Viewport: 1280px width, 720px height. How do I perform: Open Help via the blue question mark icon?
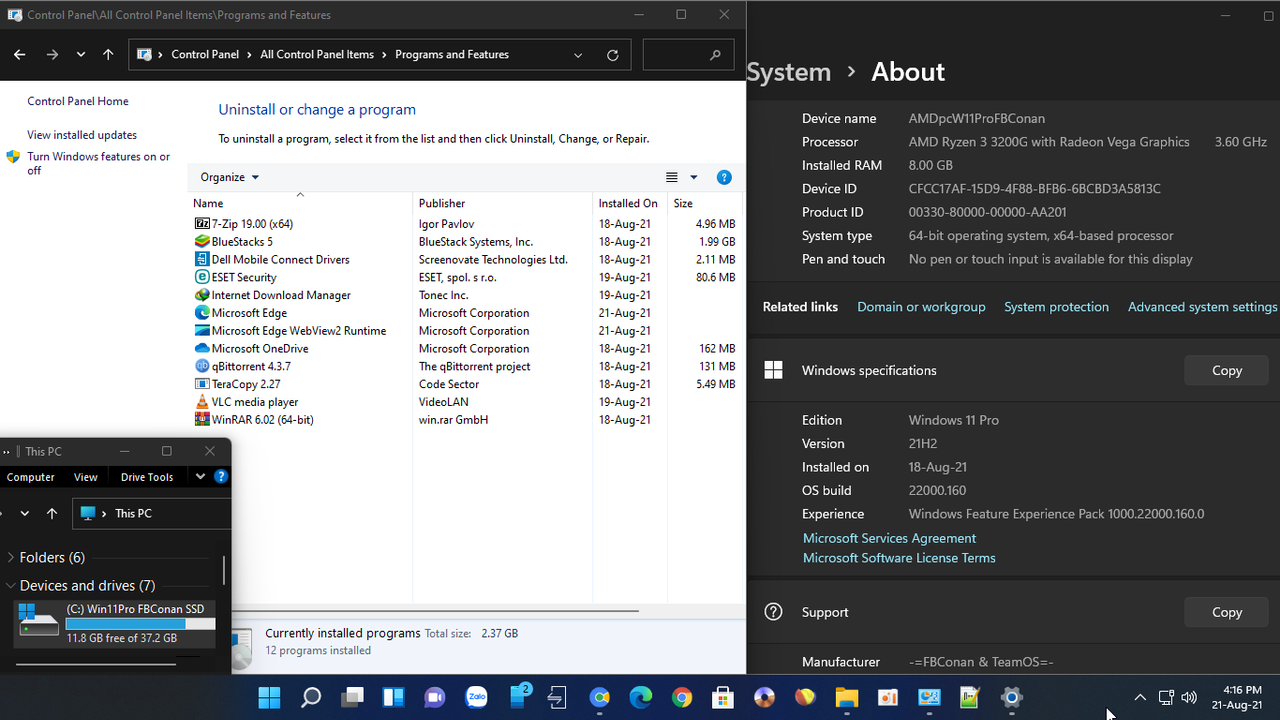coord(724,177)
